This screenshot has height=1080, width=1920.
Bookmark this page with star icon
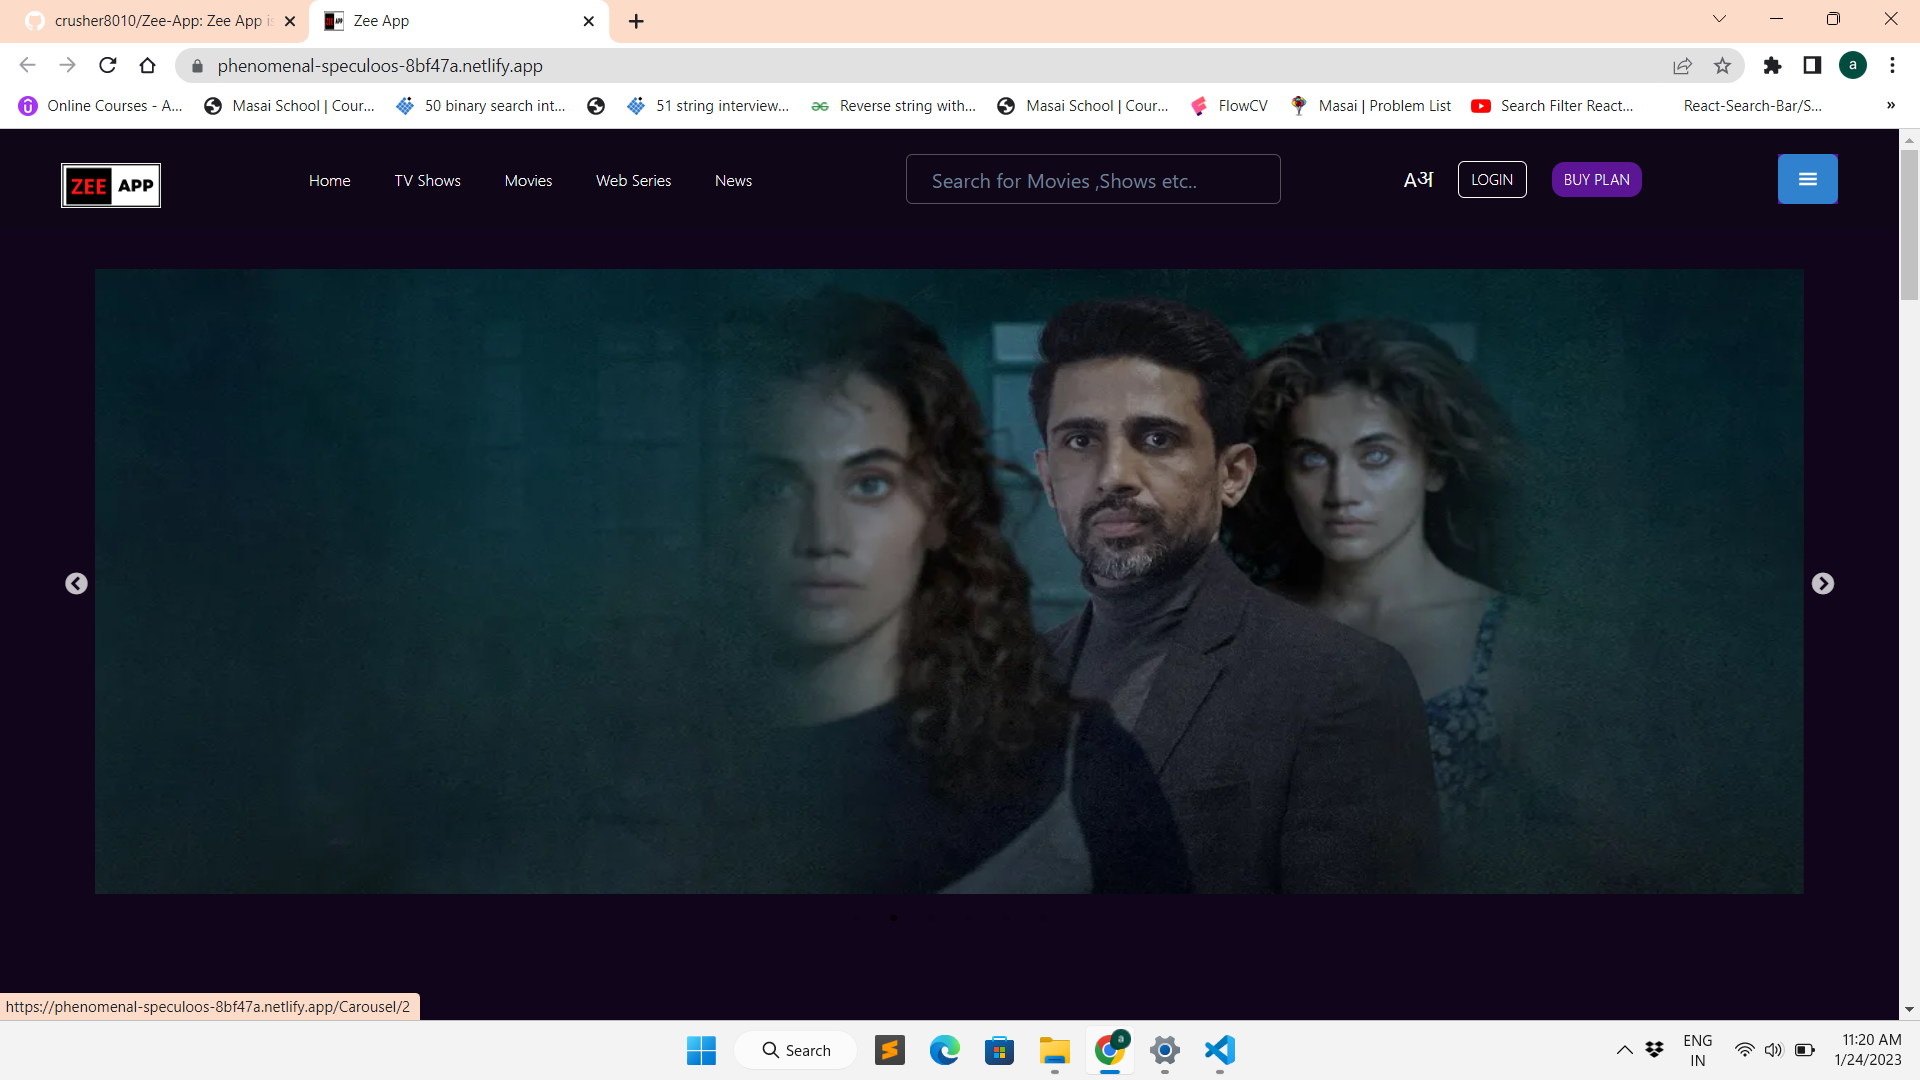coord(1722,66)
